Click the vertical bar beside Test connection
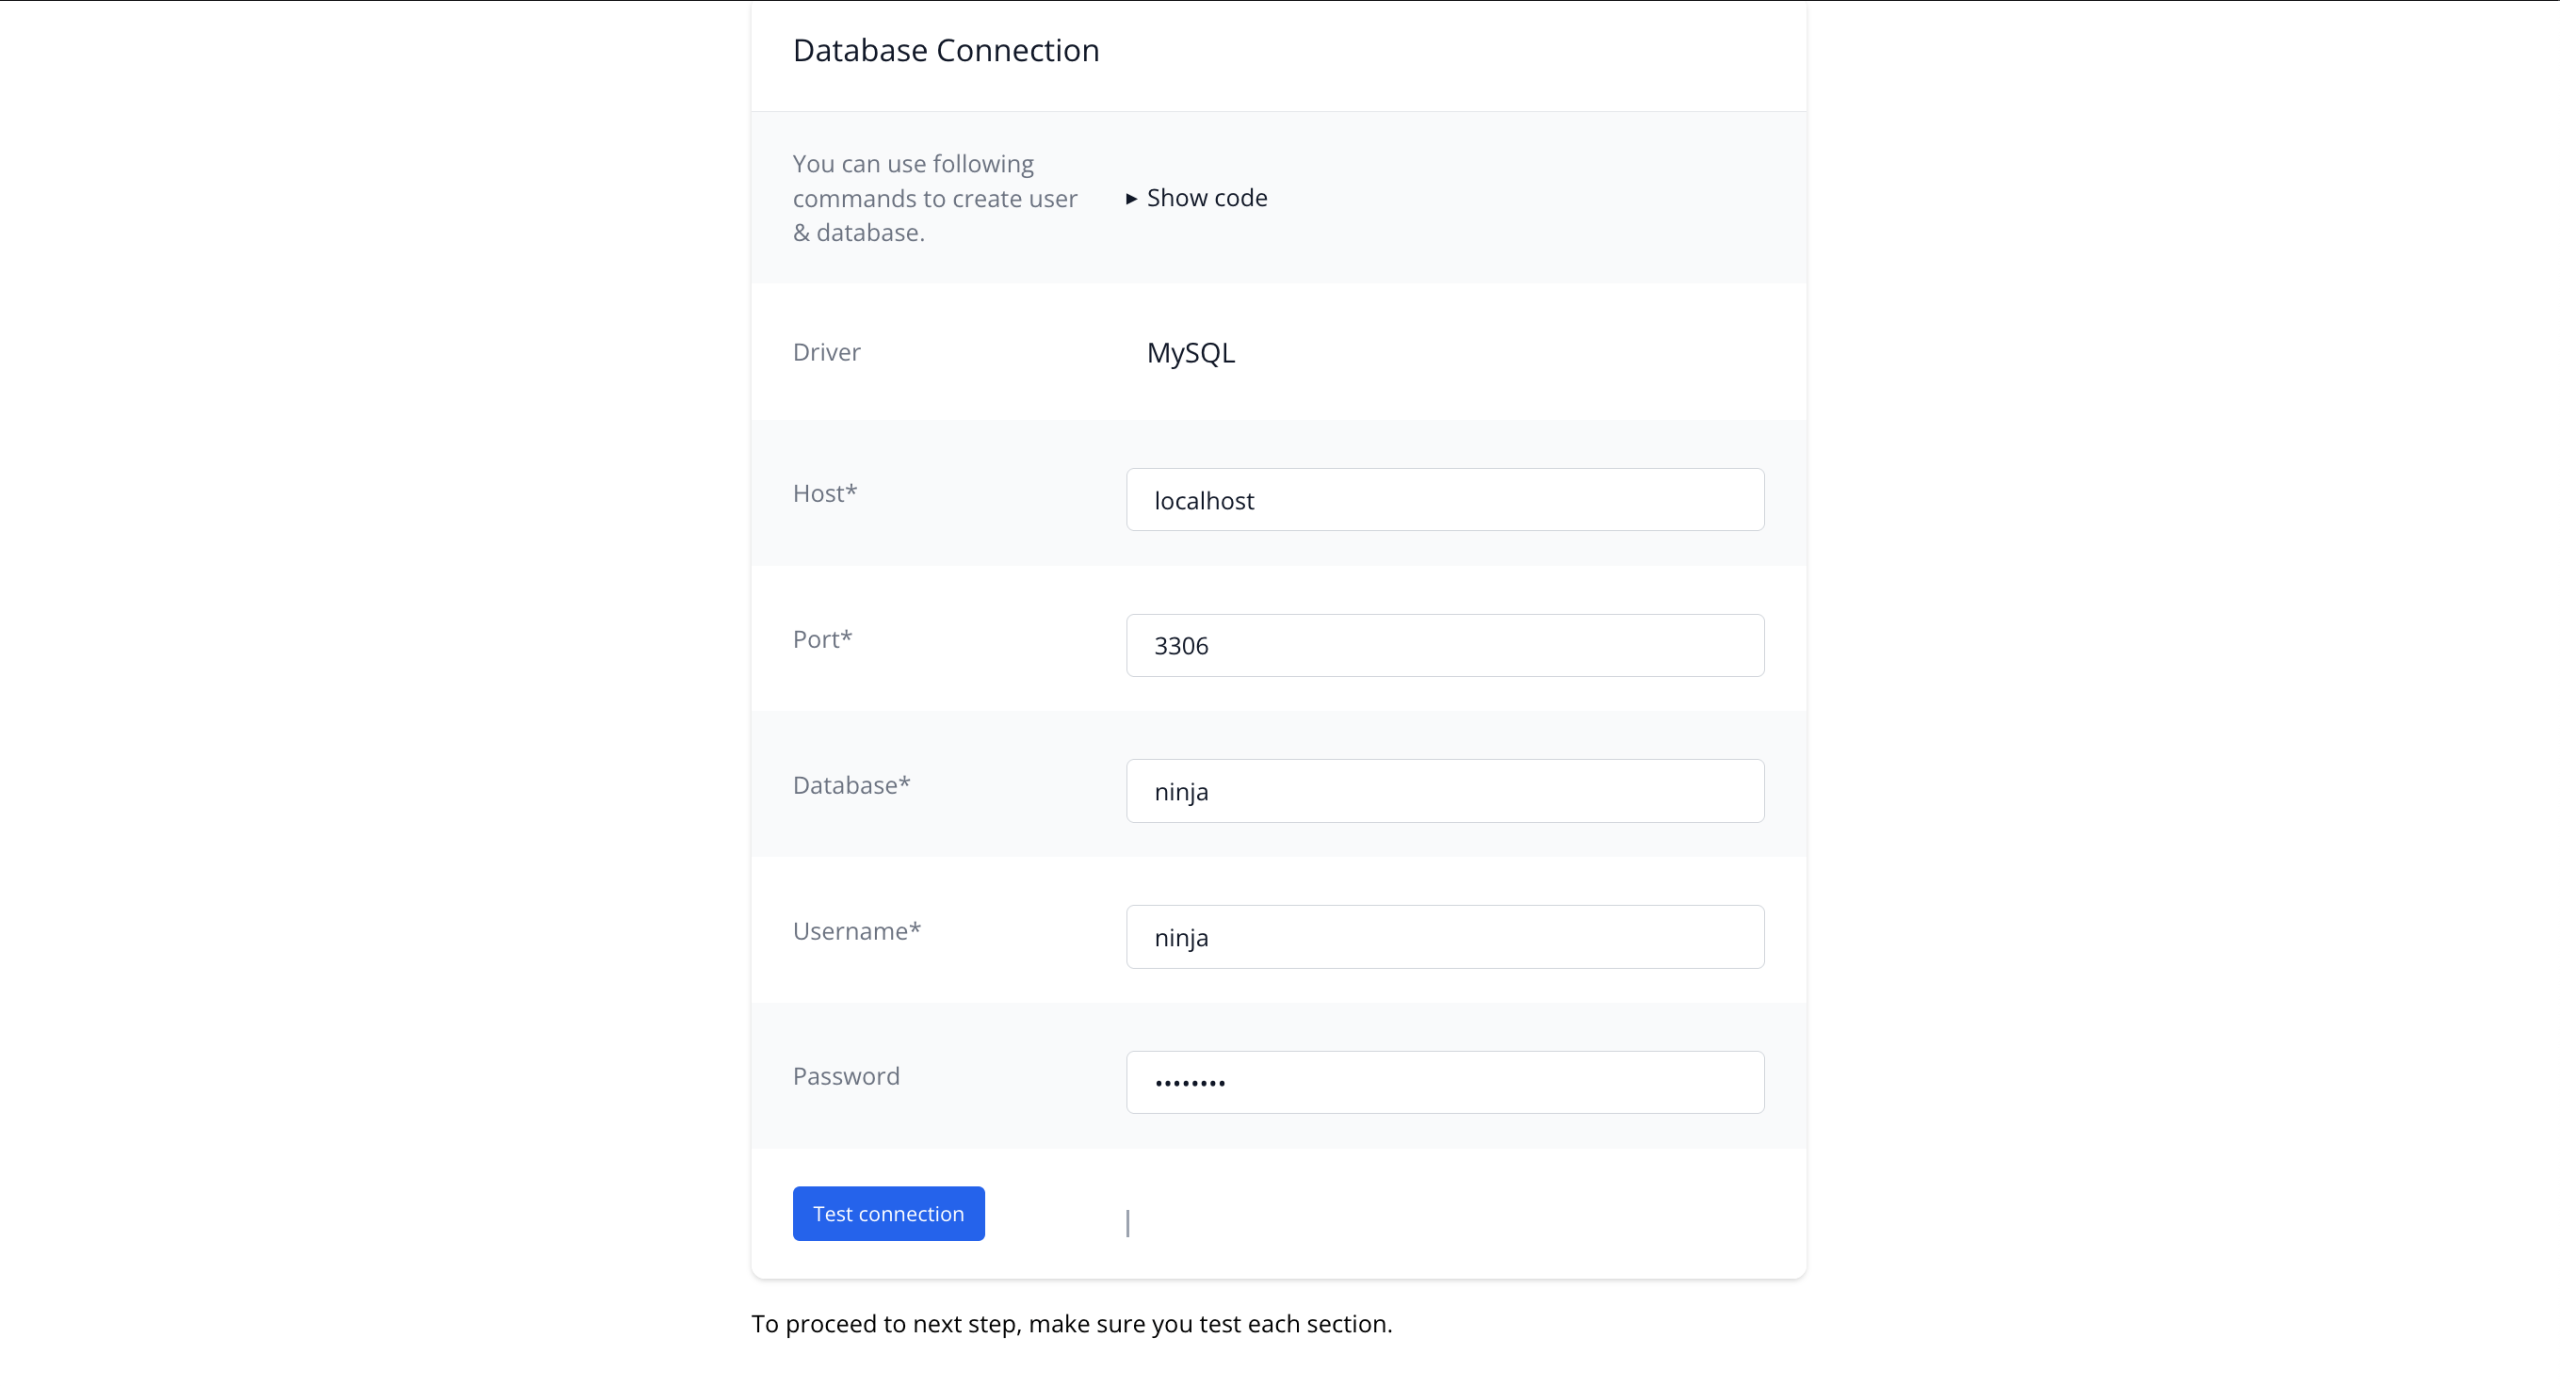 [x=1128, y=1222]
